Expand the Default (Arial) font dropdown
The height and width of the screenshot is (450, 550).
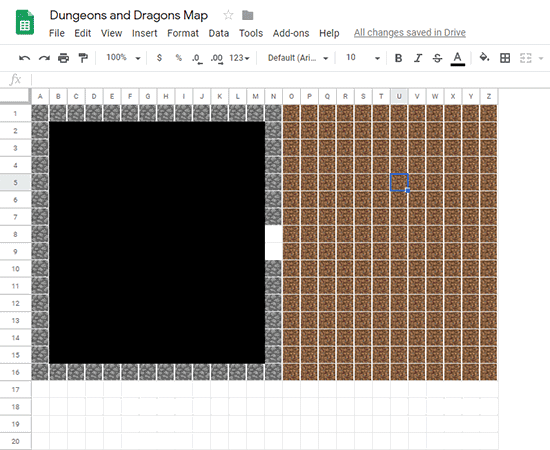[x=298, y=58]
